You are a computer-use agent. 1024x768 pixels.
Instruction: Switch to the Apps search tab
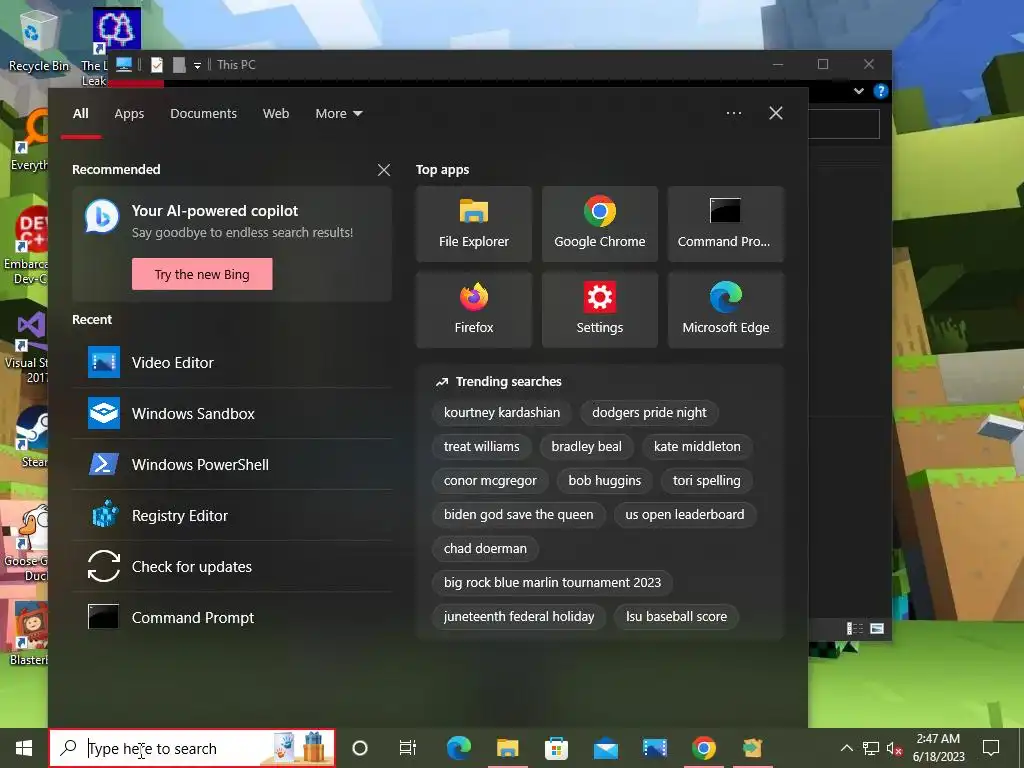[129, 113]
